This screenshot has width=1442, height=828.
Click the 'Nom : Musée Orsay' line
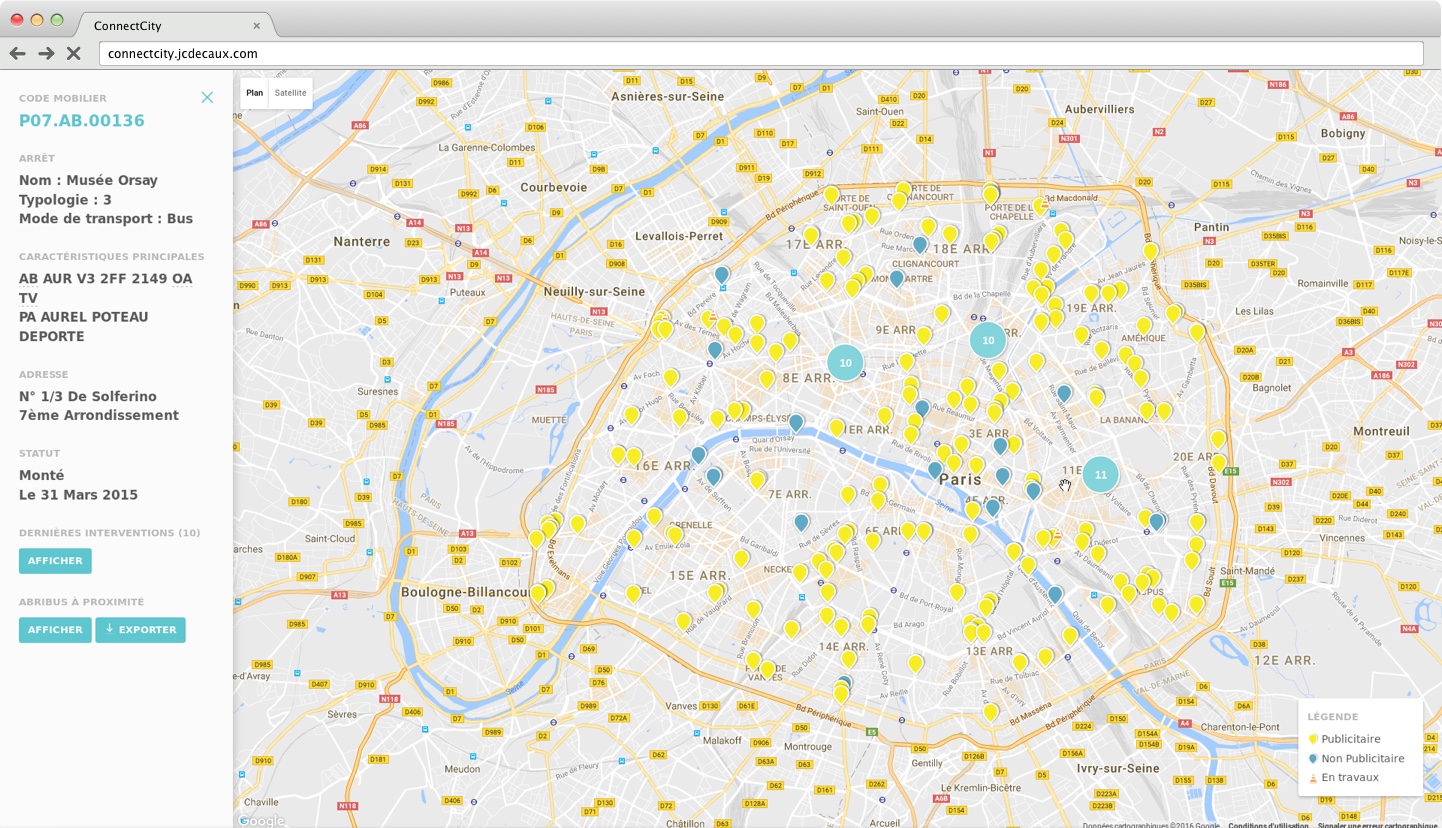88,180
